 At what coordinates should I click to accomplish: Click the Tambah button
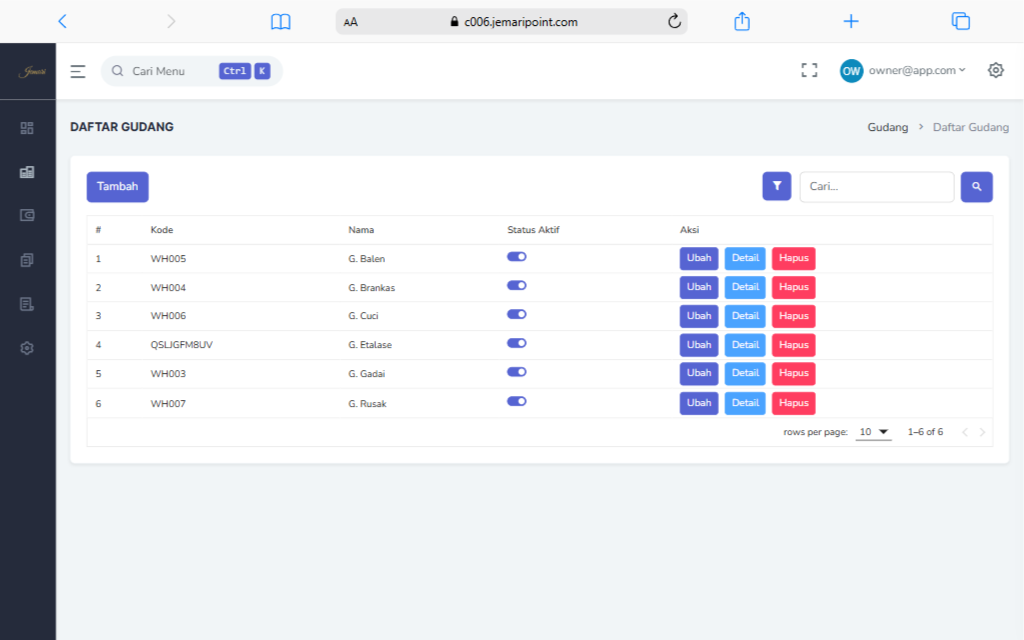[117, 187]
